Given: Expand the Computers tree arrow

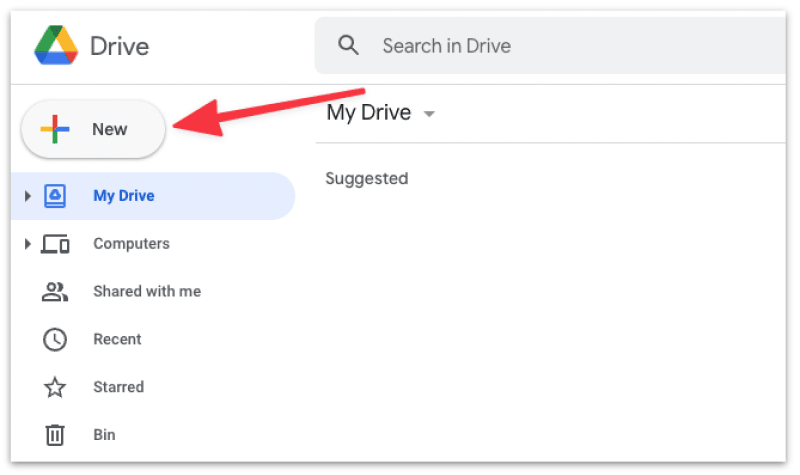Looking at the screenshot, I should click(28, 244).
